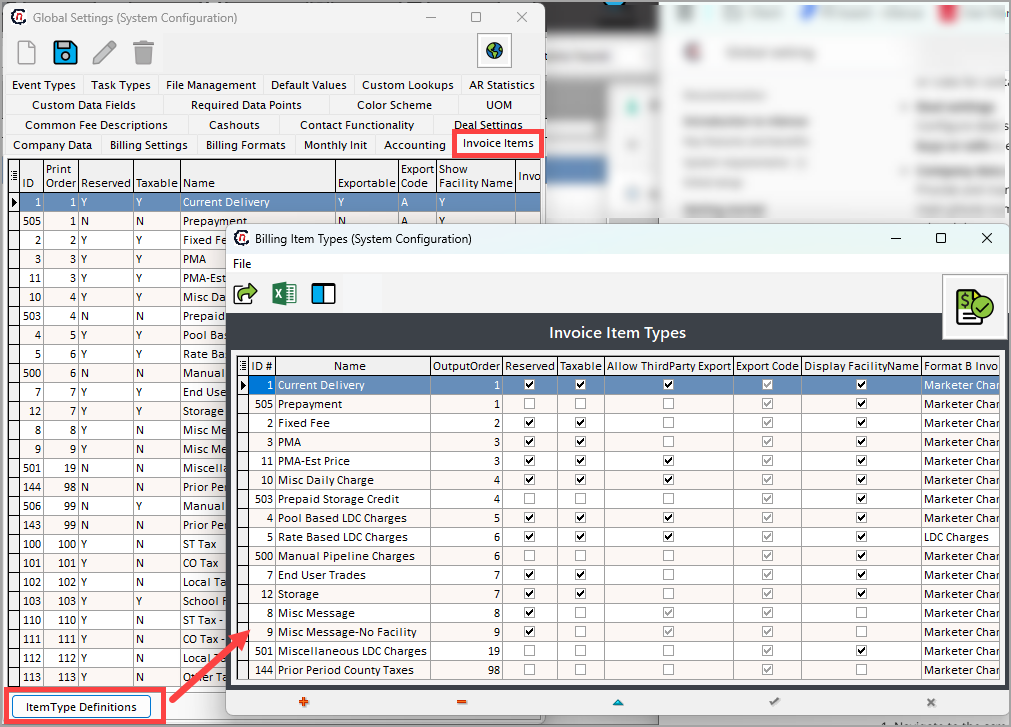Check Allow ThirdParty Export for PMA
1011x727 pixels.
point(668,442)
